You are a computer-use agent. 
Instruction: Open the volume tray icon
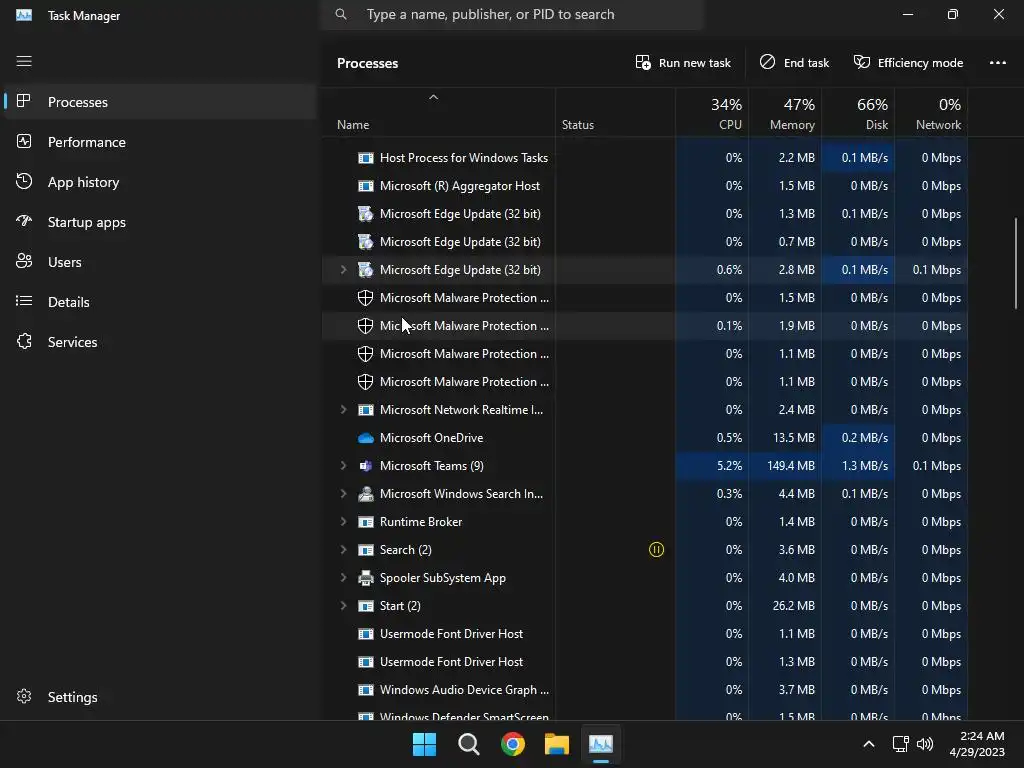coord(925,744)
